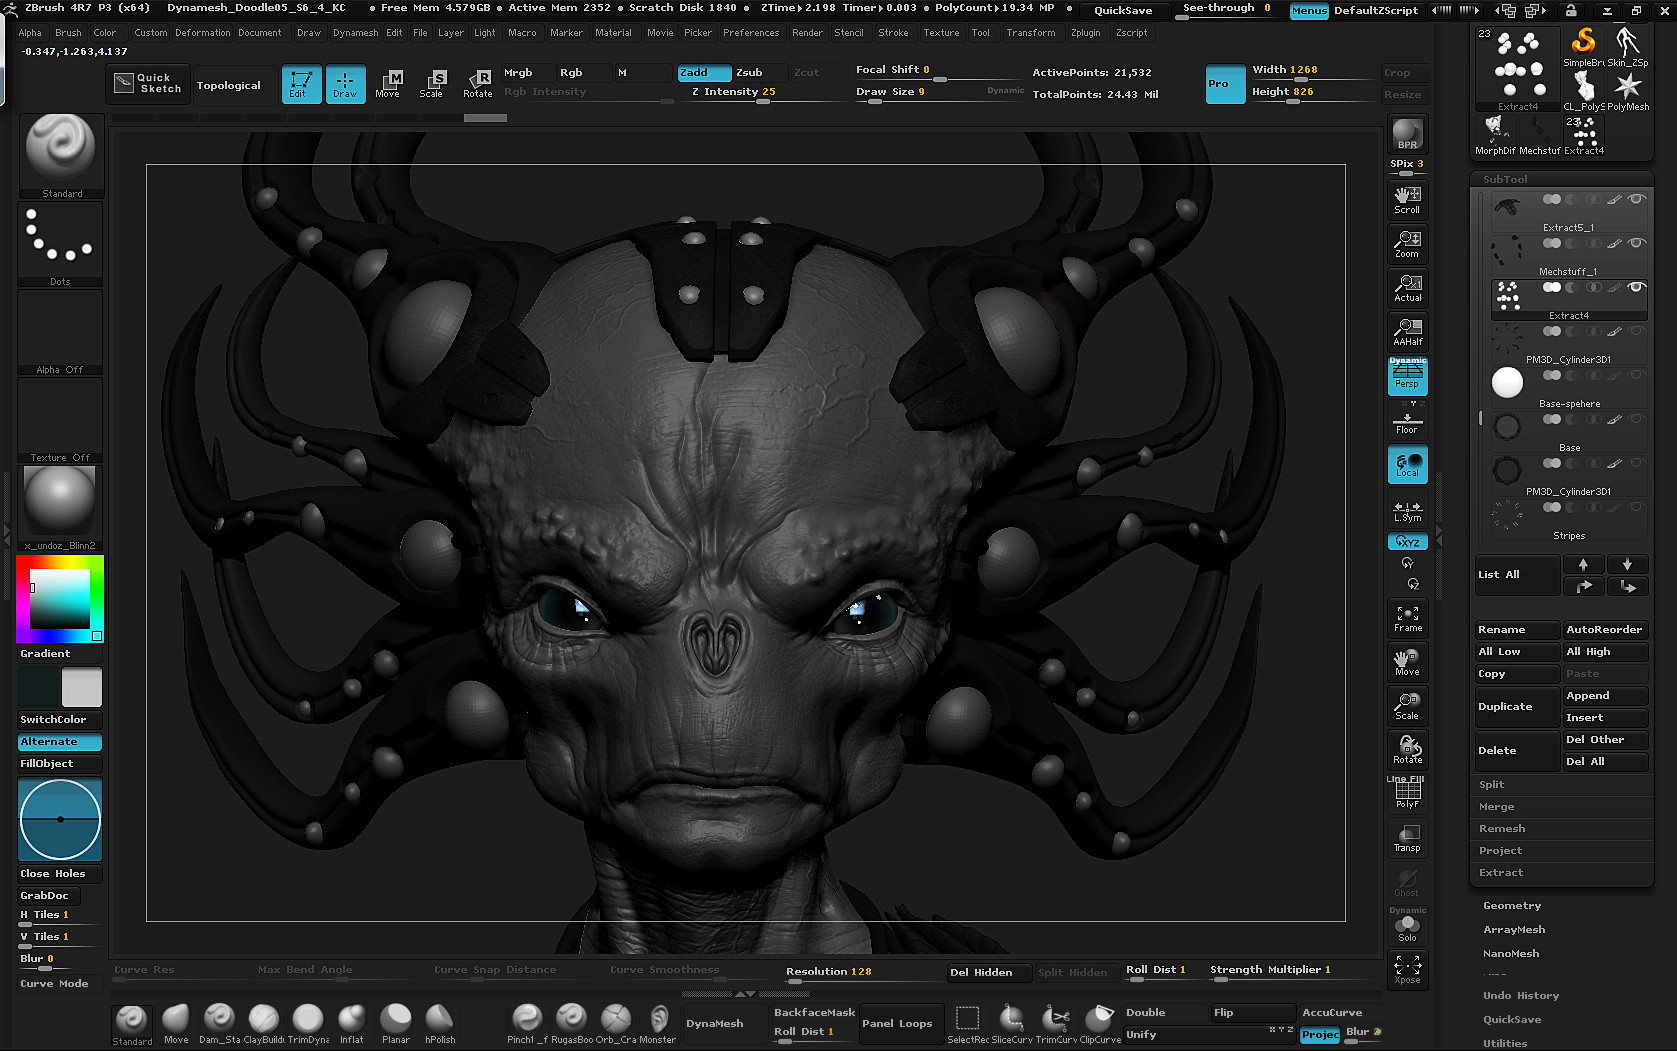The height and width of the screenshot is (1051, 1677).
Task: Activate the Rotate transform tool
Action: tap(477, 84)
